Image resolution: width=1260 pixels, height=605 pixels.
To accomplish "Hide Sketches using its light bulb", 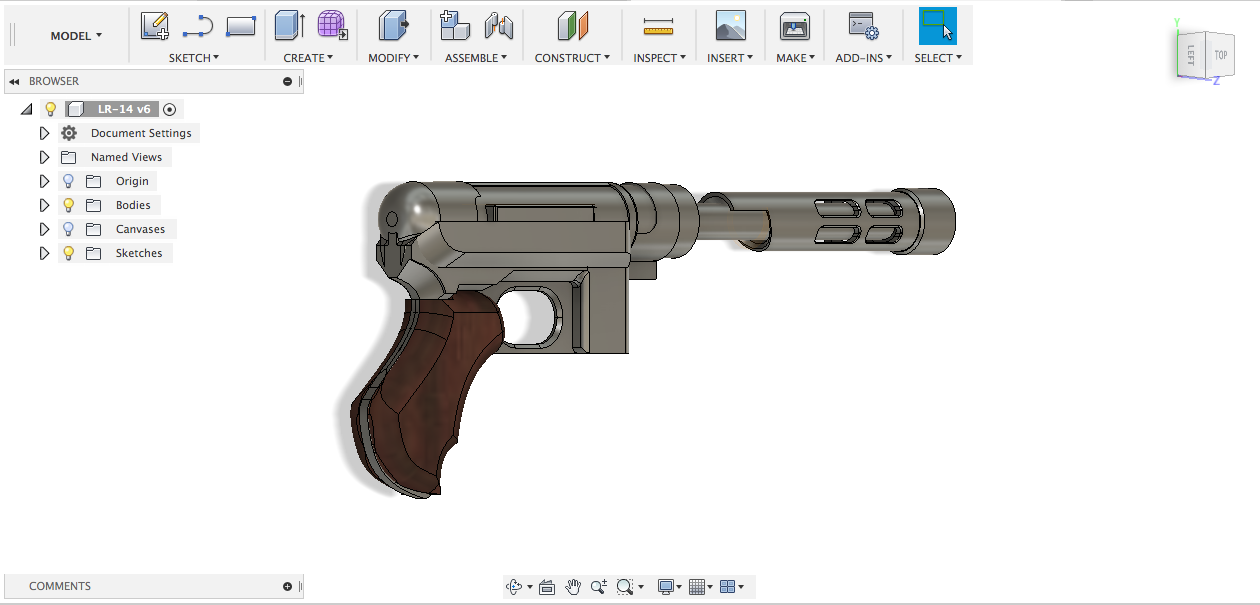I will pos(69,253).
